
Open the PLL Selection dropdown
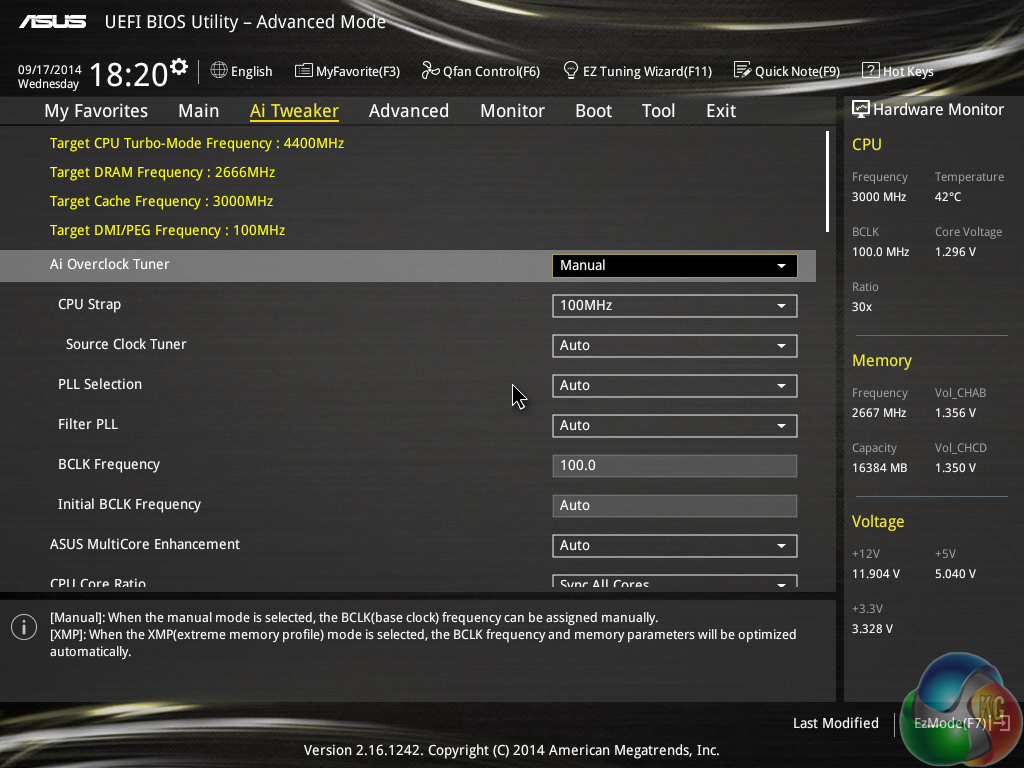click(x=674, y=386)
